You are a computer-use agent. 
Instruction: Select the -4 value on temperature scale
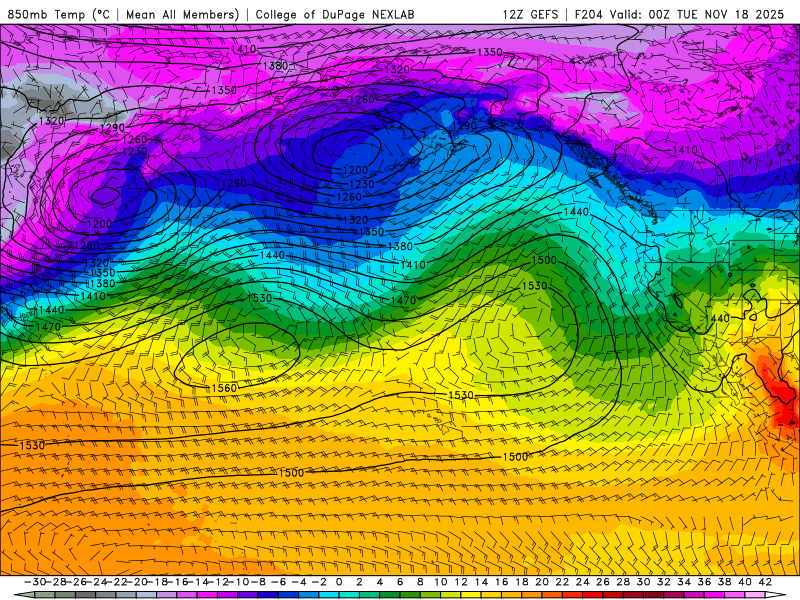(297, 582)
